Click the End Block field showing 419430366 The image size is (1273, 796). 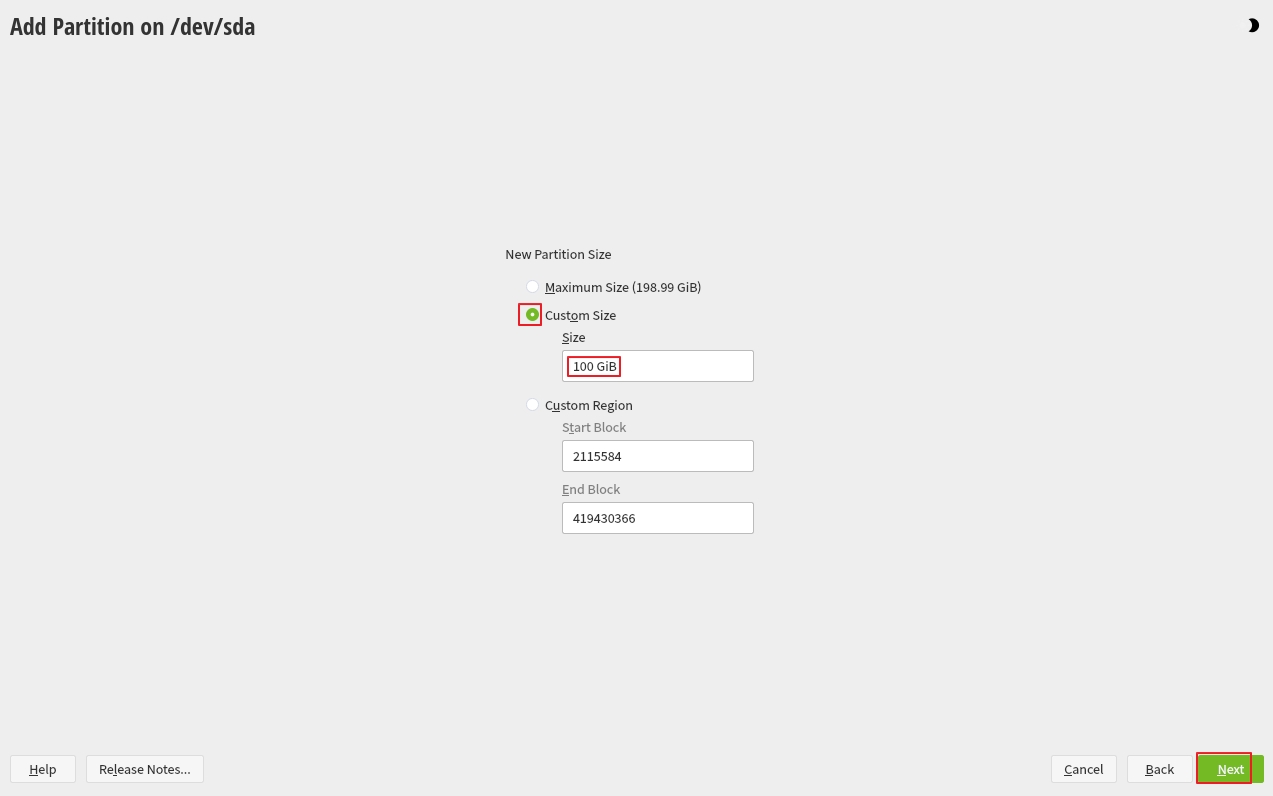point(658,518)
